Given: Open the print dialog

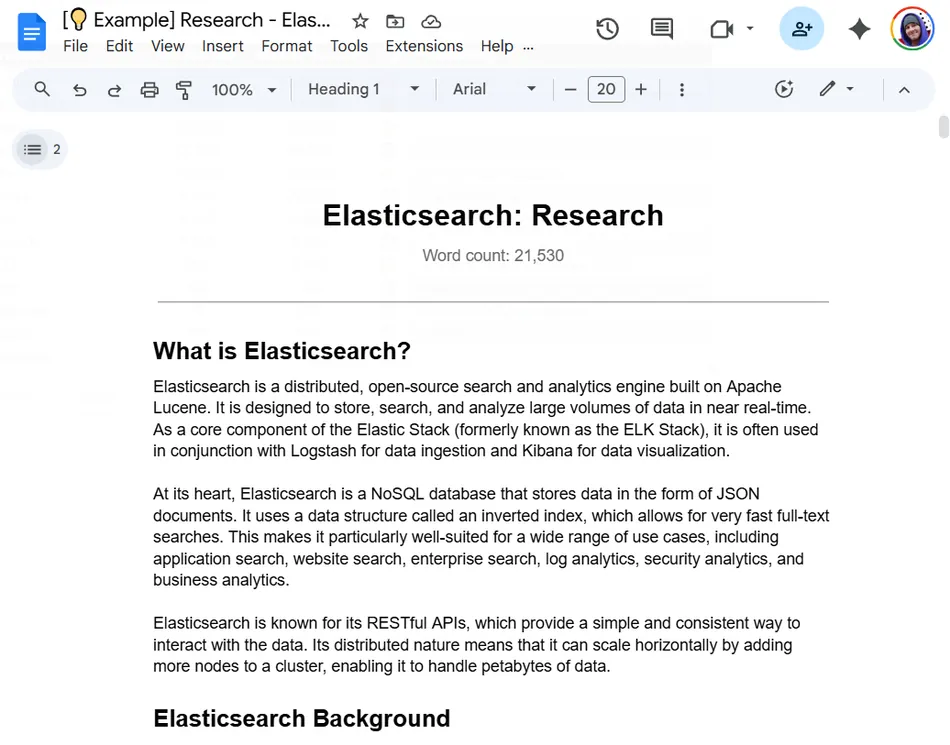Looking at the screenshot, I should pos(149,89).
